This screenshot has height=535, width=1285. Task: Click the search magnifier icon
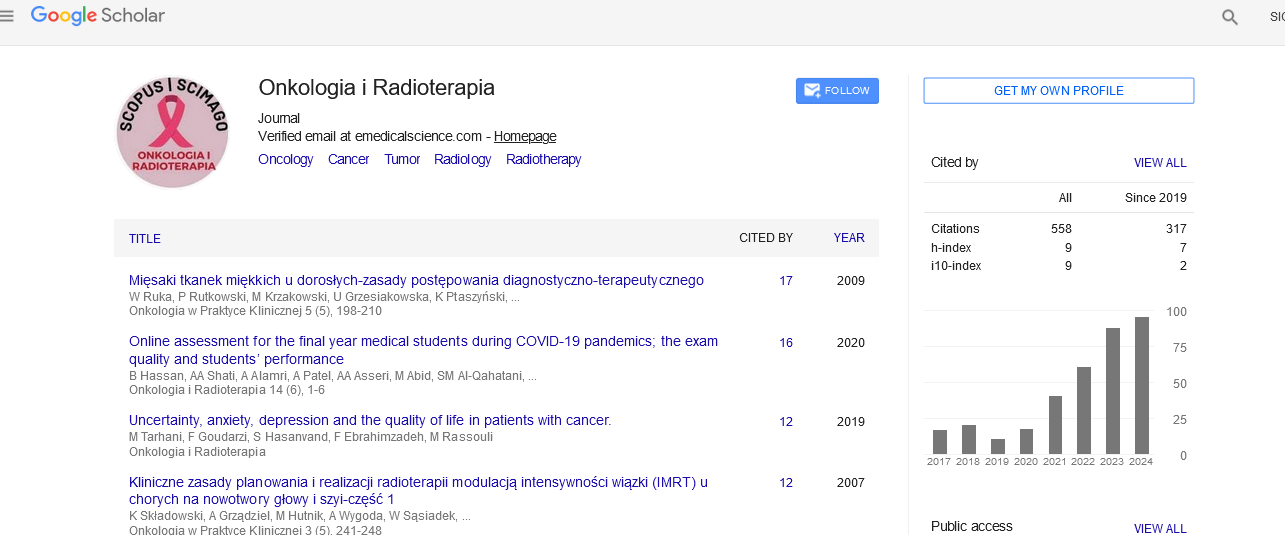click(x=1230, y=17)
